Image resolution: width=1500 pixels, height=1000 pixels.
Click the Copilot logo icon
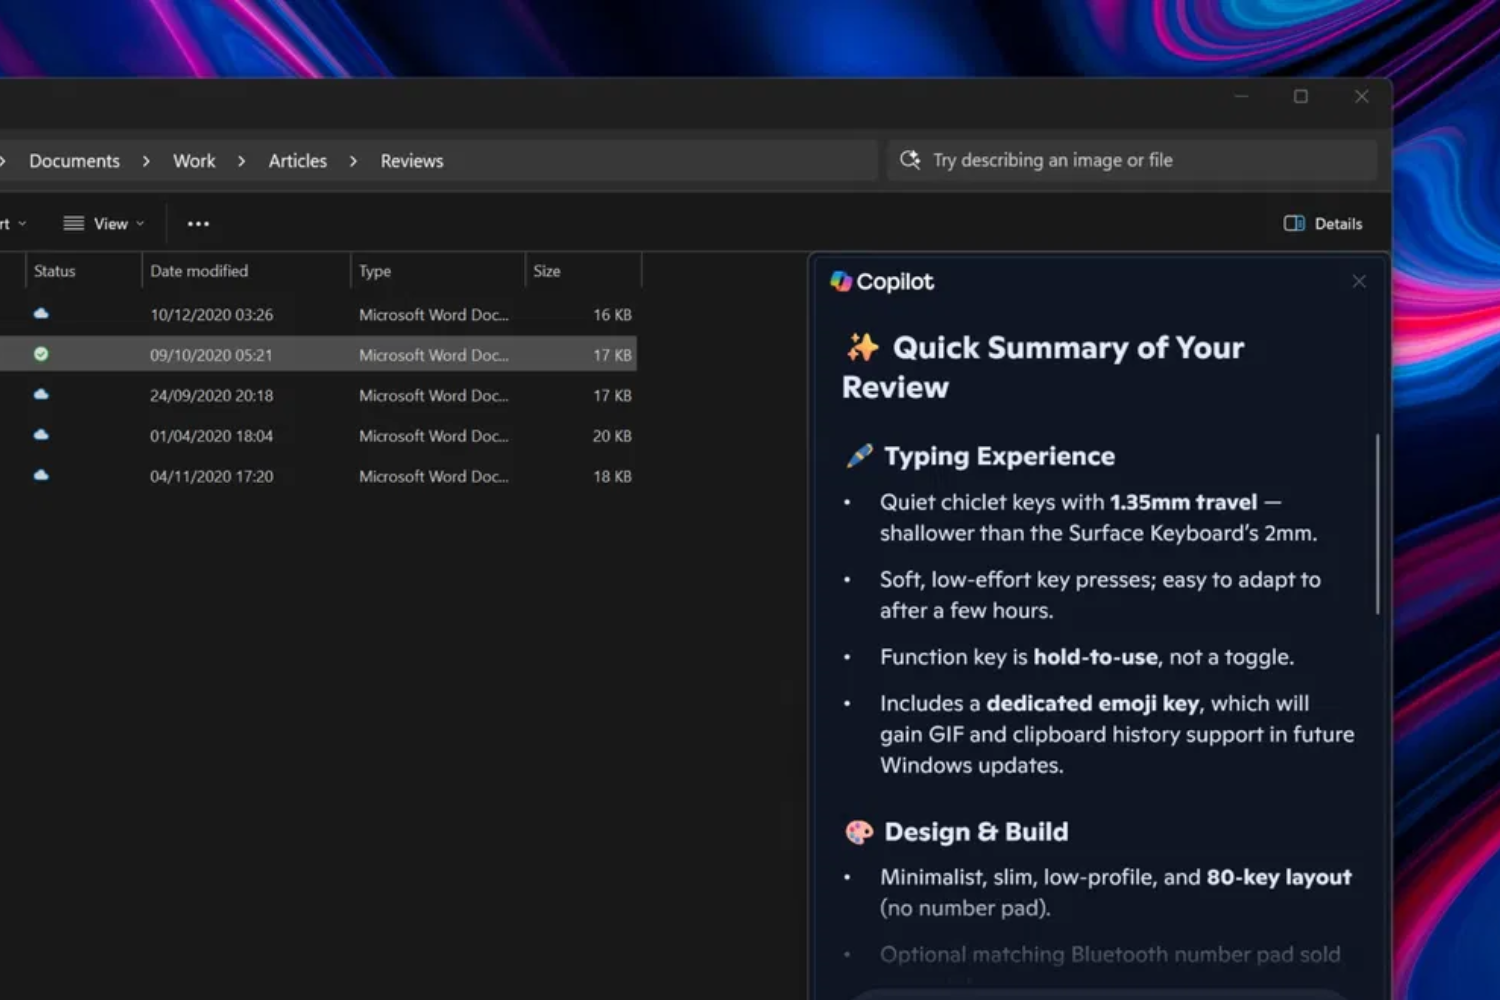[841, 282]
